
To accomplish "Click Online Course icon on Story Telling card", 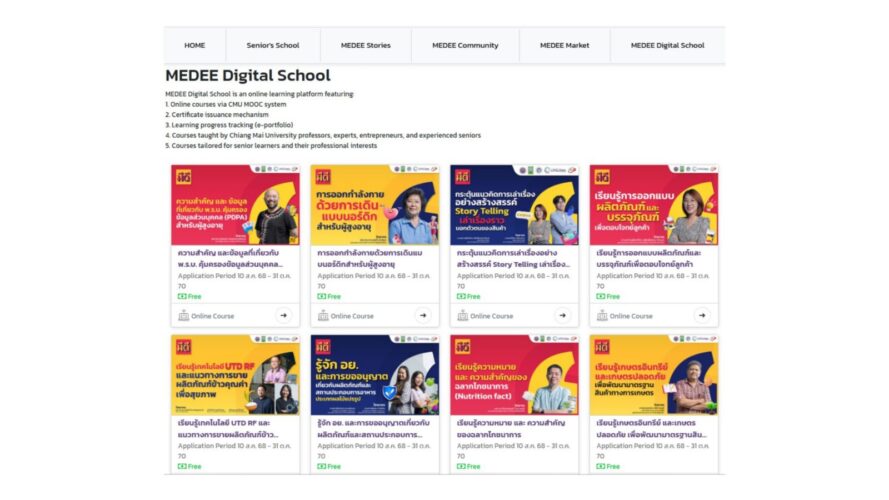I will (462, 316).
